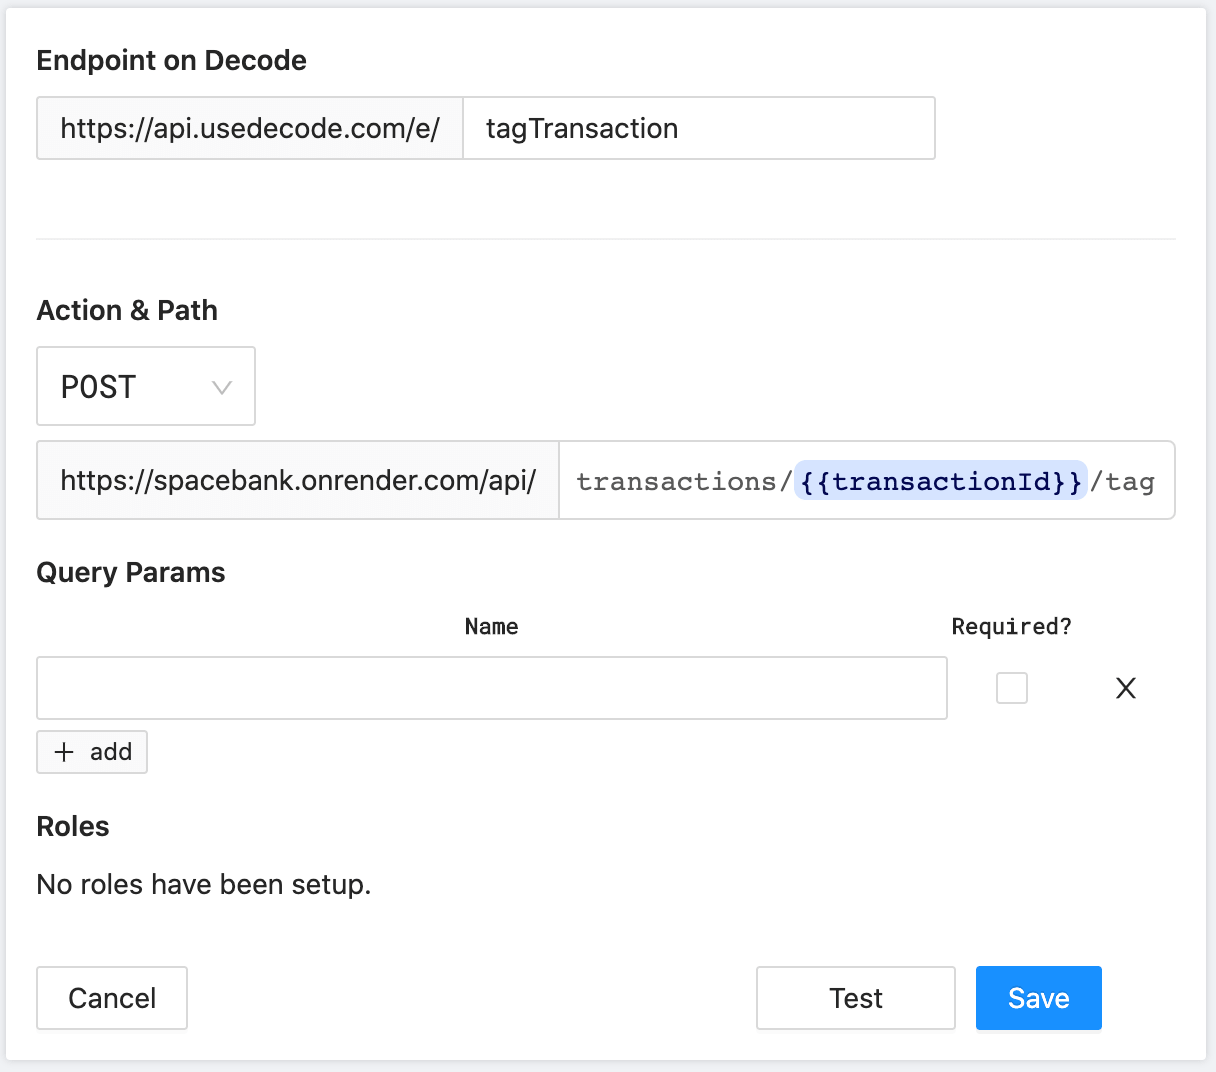Click the Query Params section heading
Viewport: 1216px width, 1072px height.
(x=131, y=572)
